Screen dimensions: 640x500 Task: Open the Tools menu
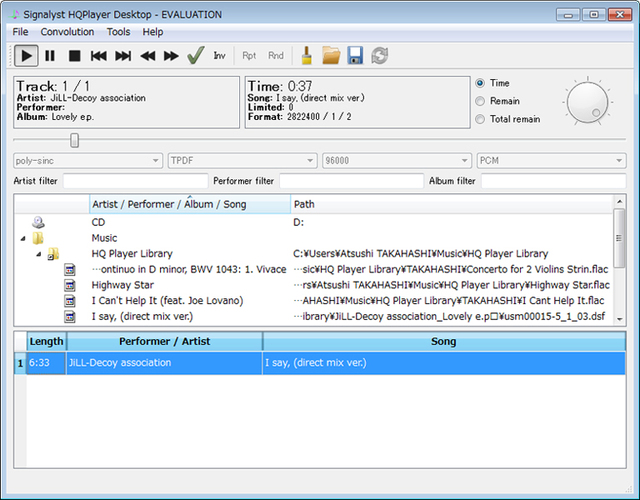pyautogui.click(x=118, y=32)
